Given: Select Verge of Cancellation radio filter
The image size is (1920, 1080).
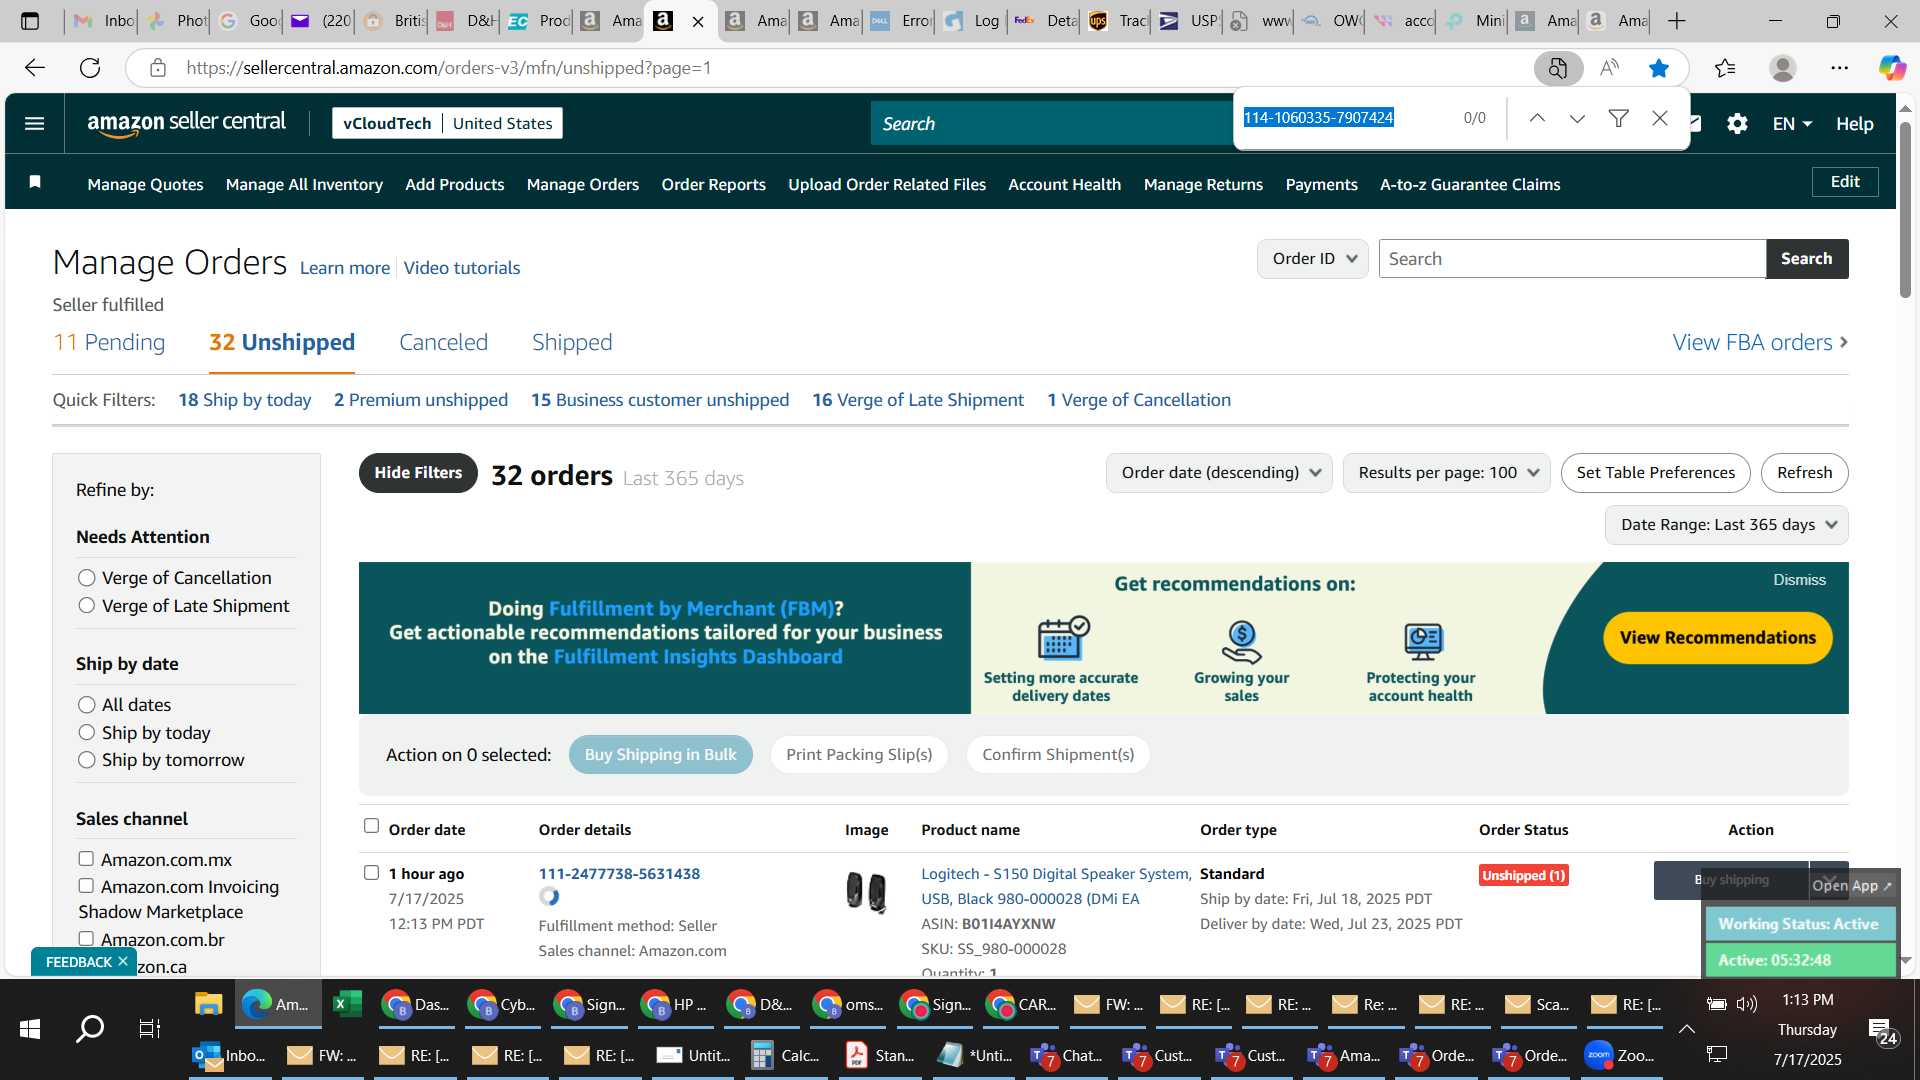Looking at the screenshot, I should [x=87, y=578].
